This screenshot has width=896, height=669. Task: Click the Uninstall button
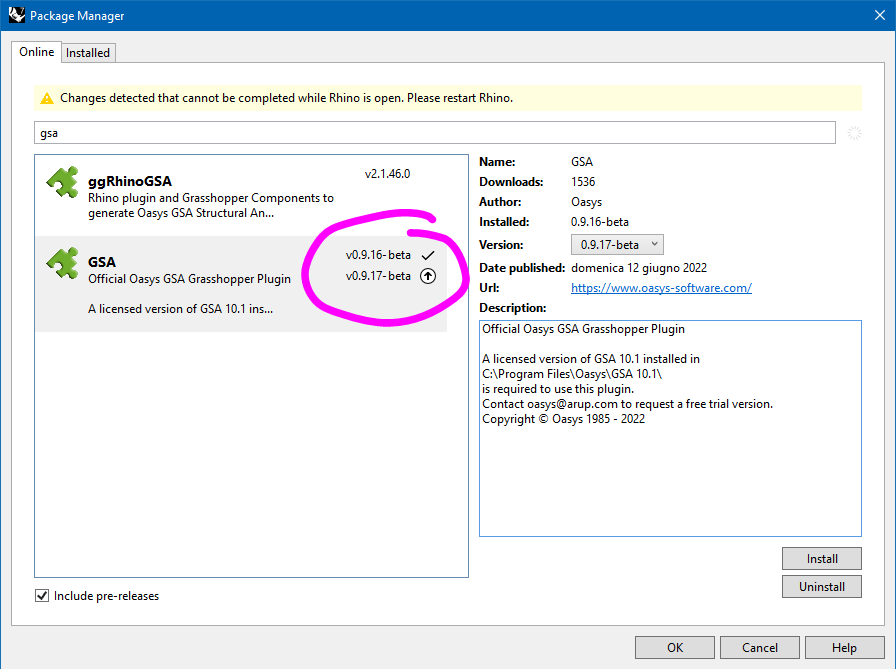(822, 587)
